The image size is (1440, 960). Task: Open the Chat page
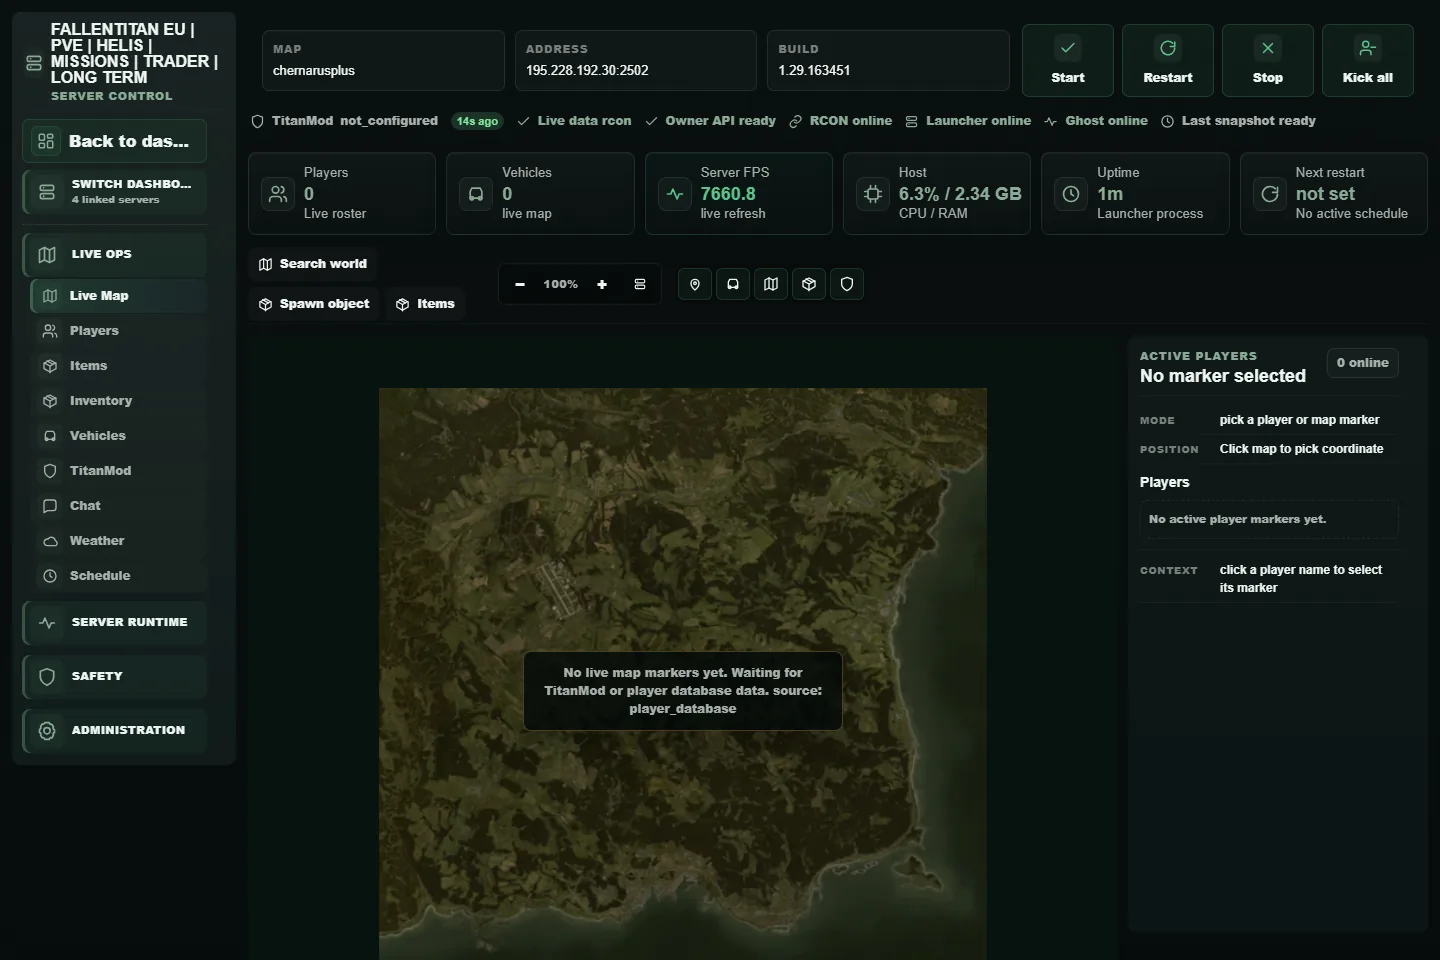click(118, 506)
